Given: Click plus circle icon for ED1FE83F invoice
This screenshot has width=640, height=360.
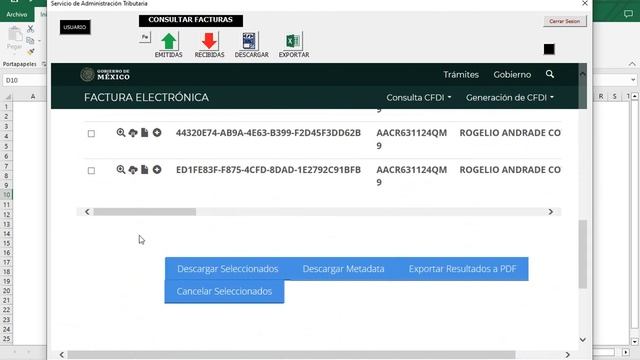Looking at the screenshot, I should pos(157,169).
